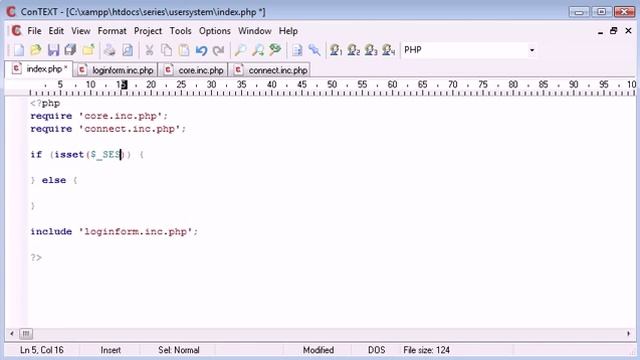Screen dimensions: 640x360
Task: Click the 'DOS' status bar entry
Action: click(x=376, y=350)
